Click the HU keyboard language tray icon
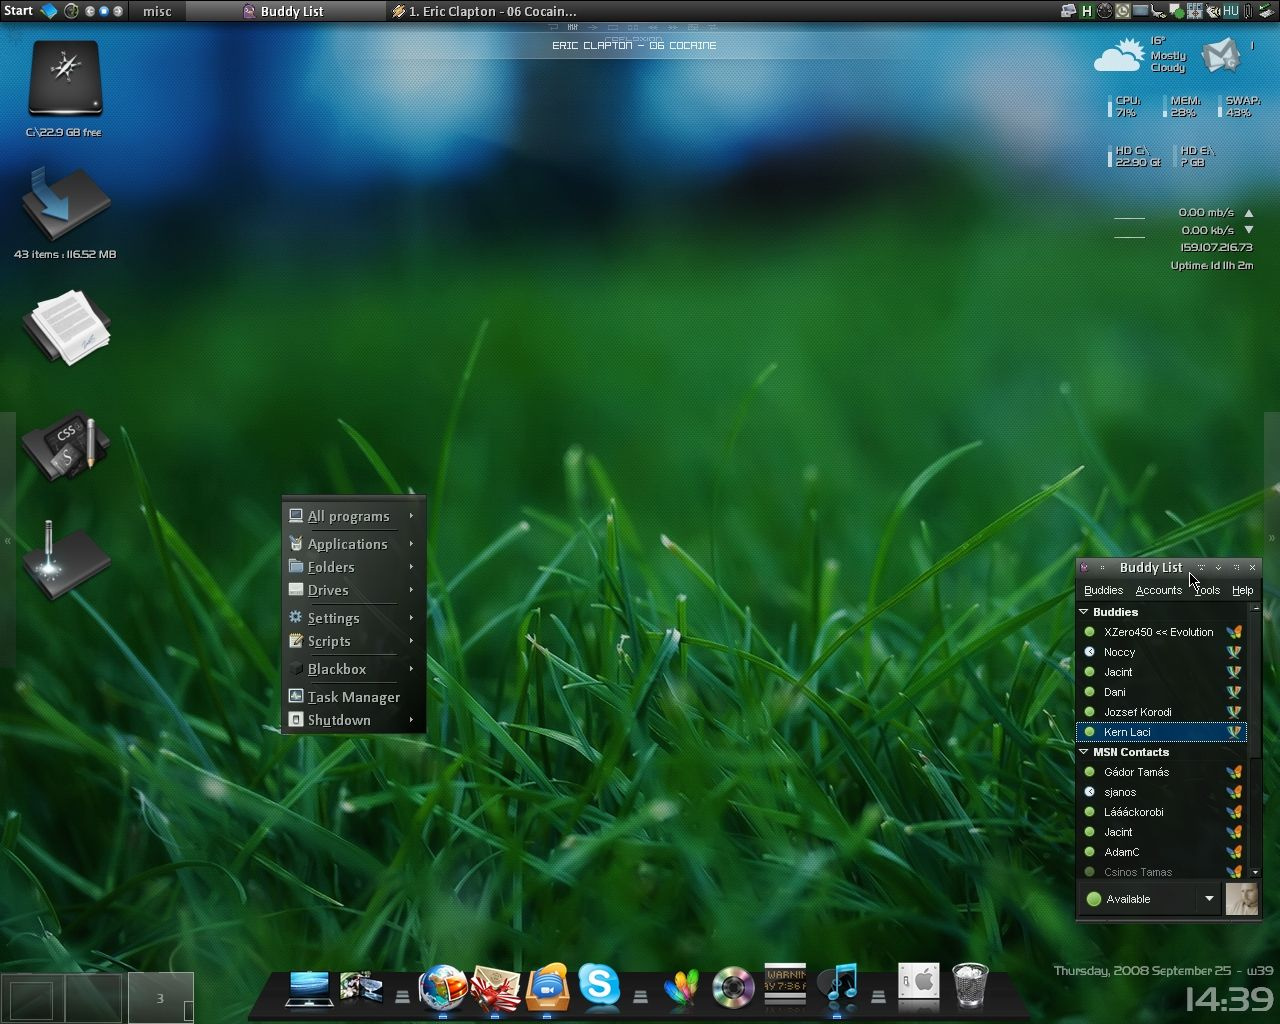The width and height of the screenshot is (1280, 1024). tap(1231, 11)
